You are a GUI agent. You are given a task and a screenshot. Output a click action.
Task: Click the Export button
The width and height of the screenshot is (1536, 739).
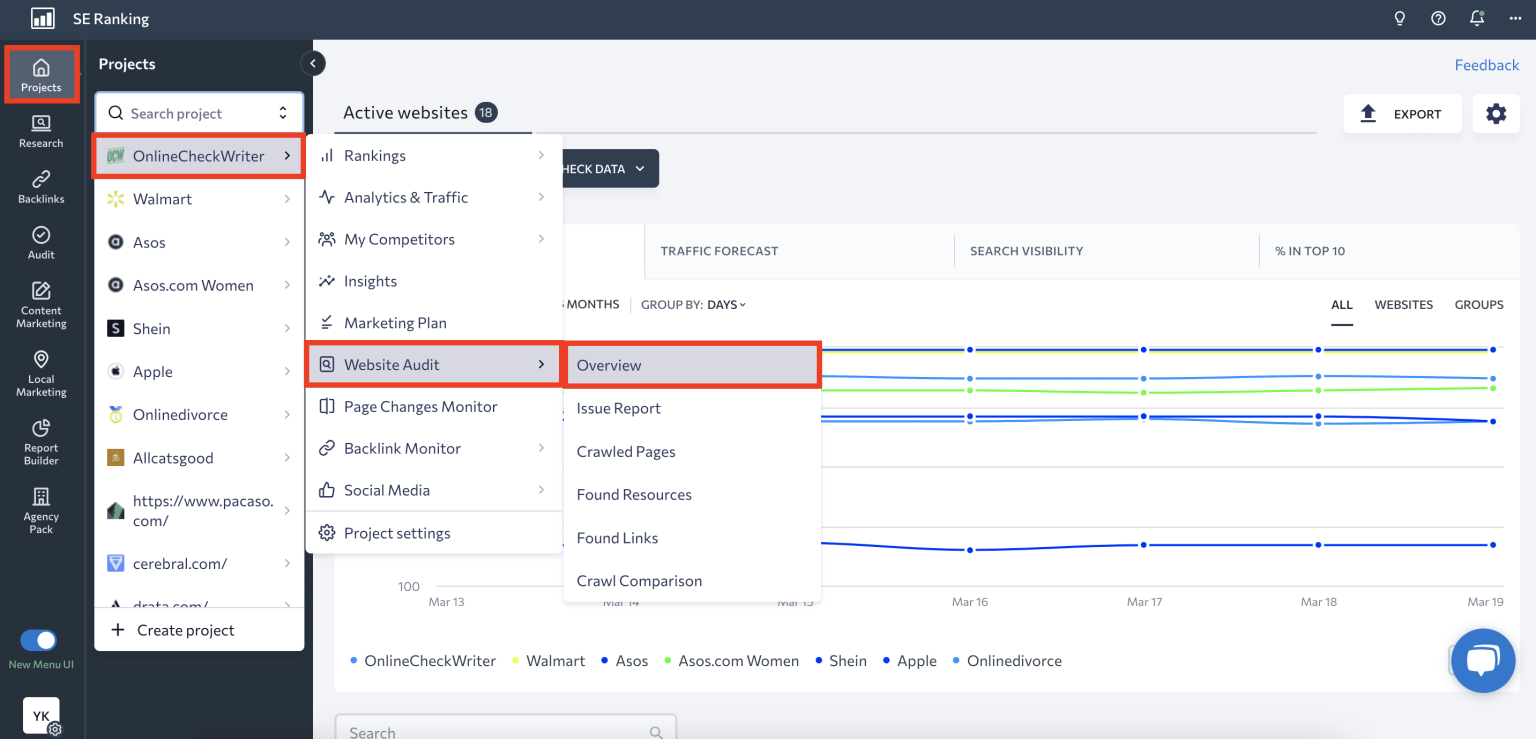pos(1402,114)
